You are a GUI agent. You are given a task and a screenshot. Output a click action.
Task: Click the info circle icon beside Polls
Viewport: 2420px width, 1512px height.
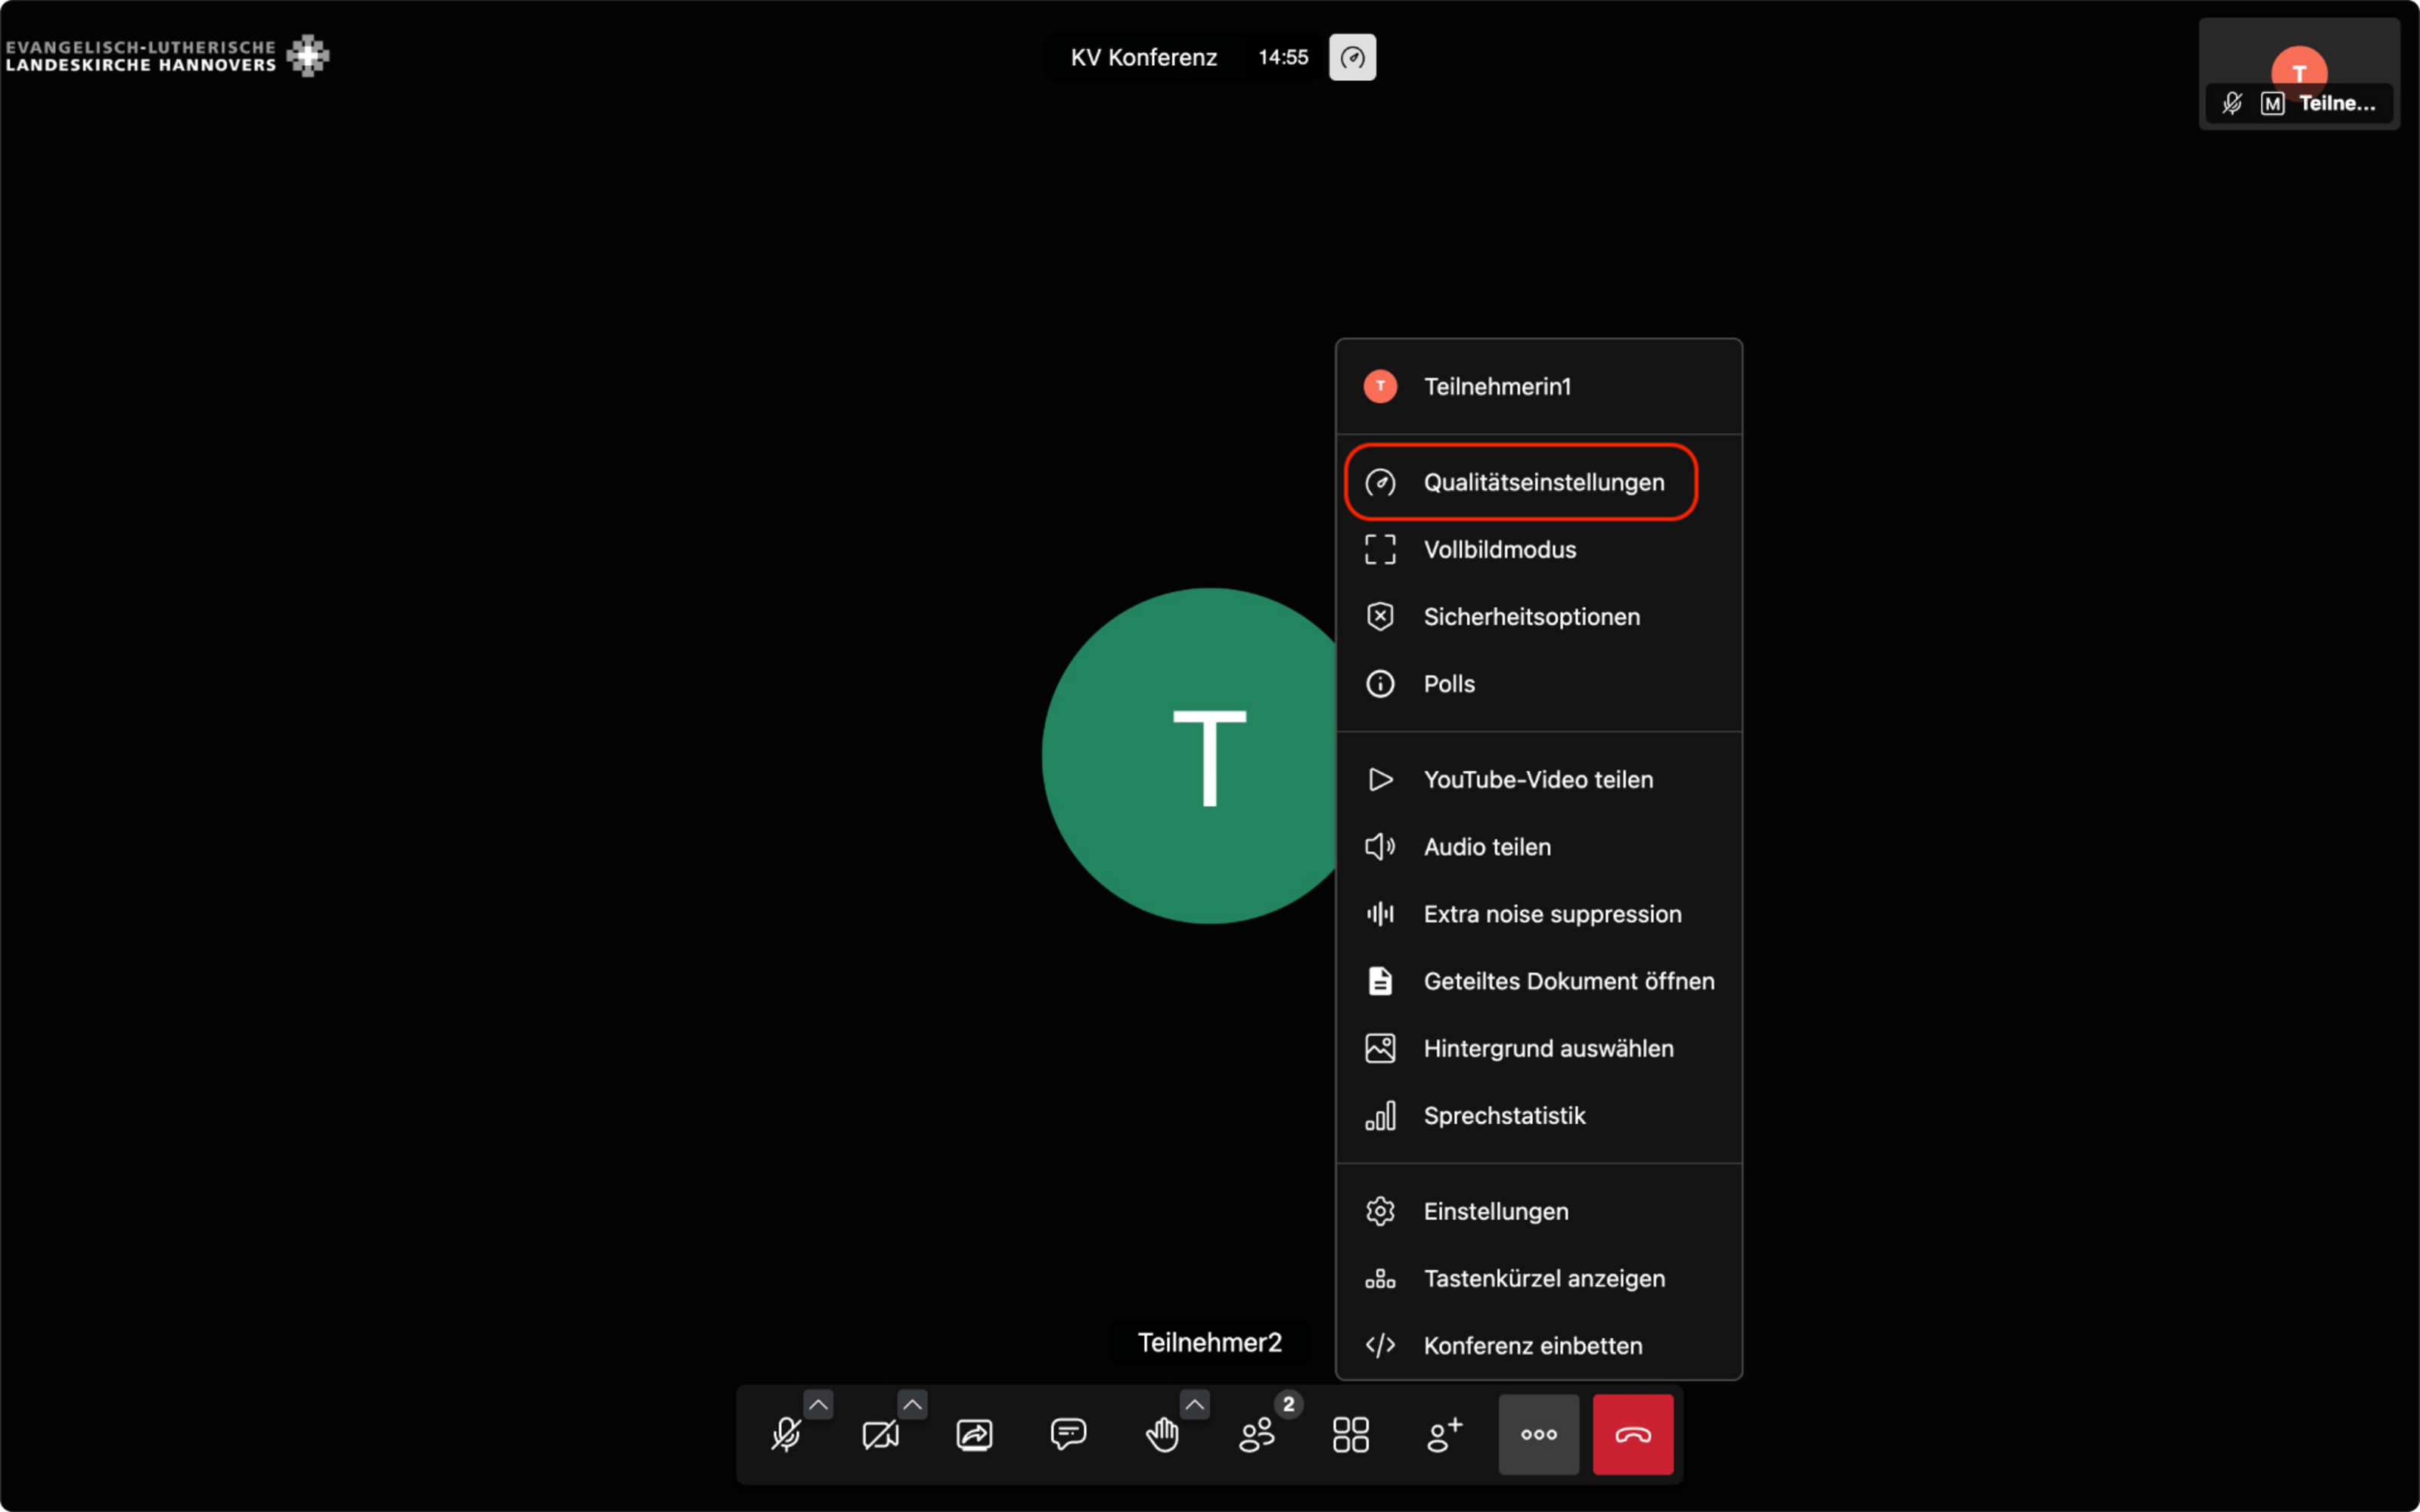click(1380, 683)
